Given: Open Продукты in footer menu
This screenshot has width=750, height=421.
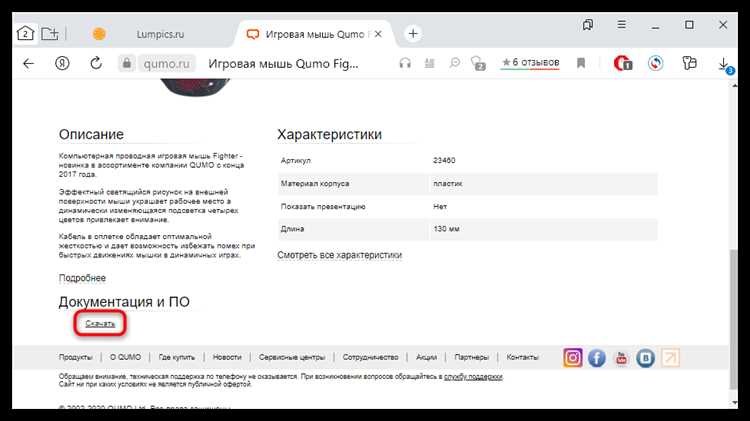Looking at the screenshot, I should (x=75, y=357).
